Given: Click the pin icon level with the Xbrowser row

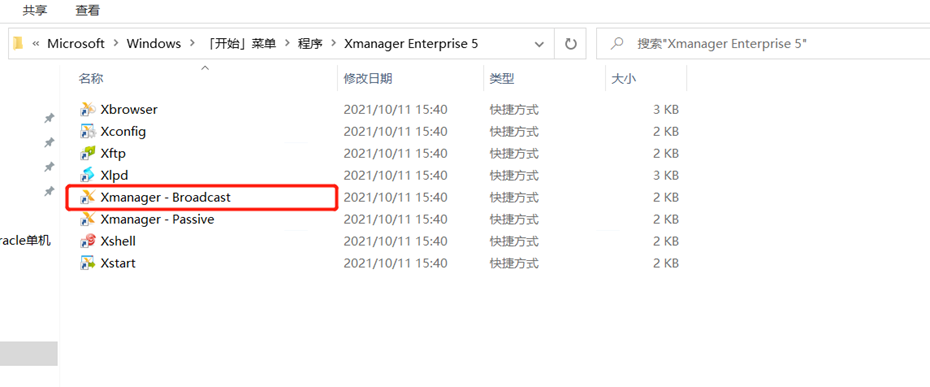Looking at the screenshot, I should [49, 118].
